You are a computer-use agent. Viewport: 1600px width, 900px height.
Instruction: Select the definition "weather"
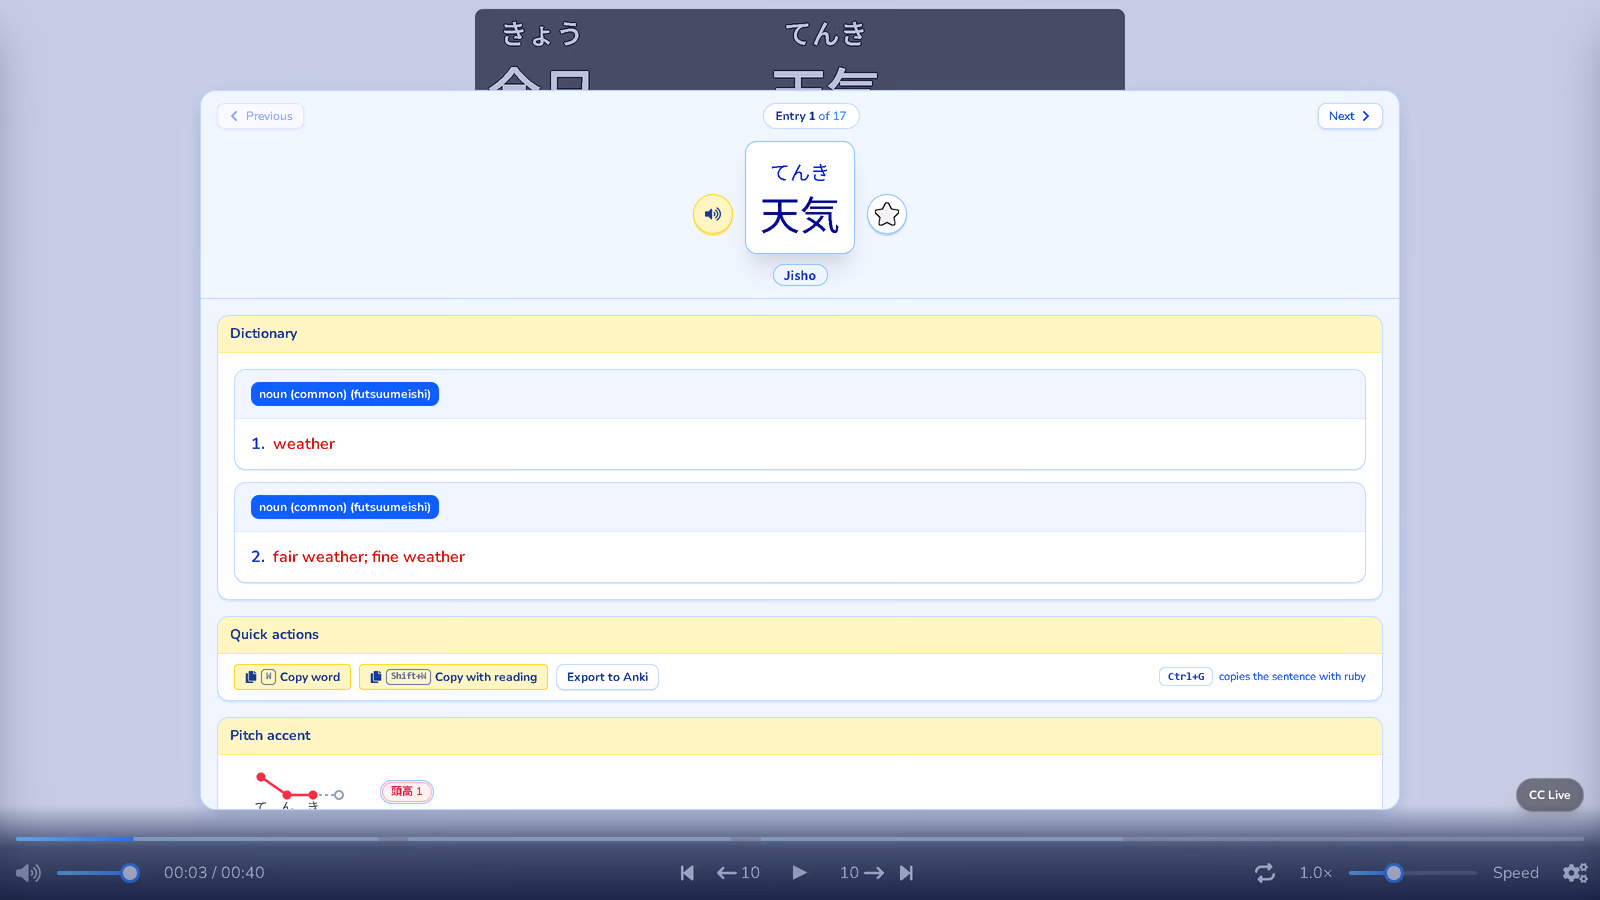(304, 444)
